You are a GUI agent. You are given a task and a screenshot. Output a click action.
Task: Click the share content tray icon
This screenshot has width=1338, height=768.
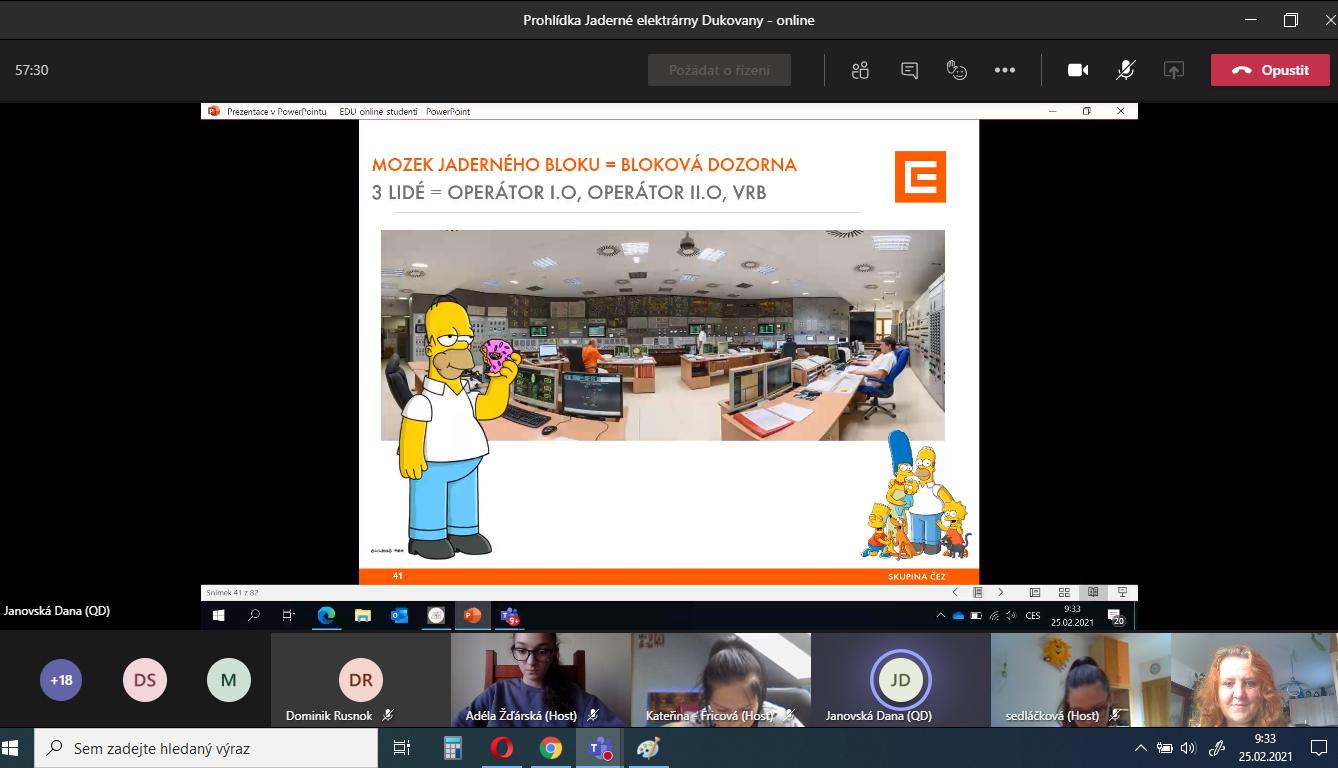[1174, 70]
